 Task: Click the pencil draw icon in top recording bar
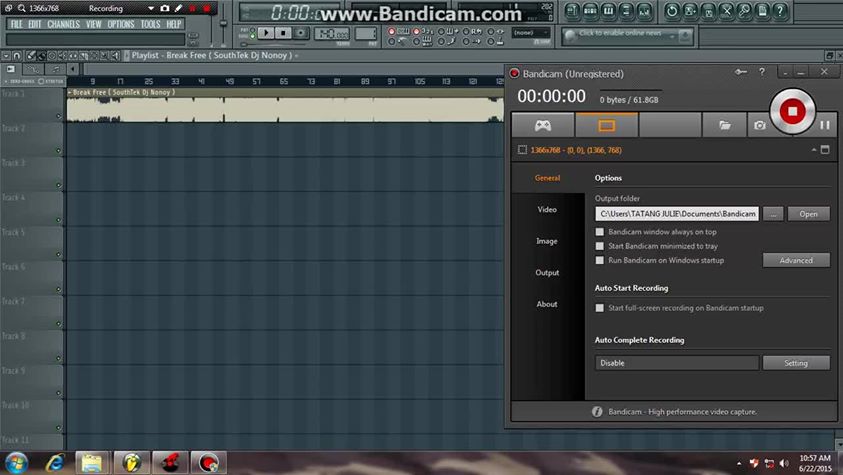coord(178,9)
